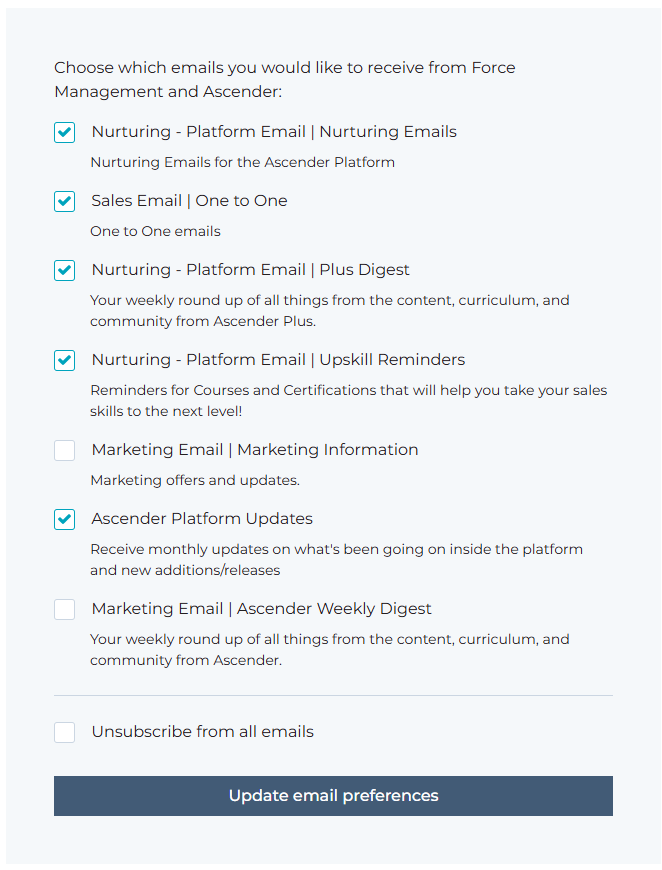Click the 'Ascender Weekly Digest' option label

point(262,609)
